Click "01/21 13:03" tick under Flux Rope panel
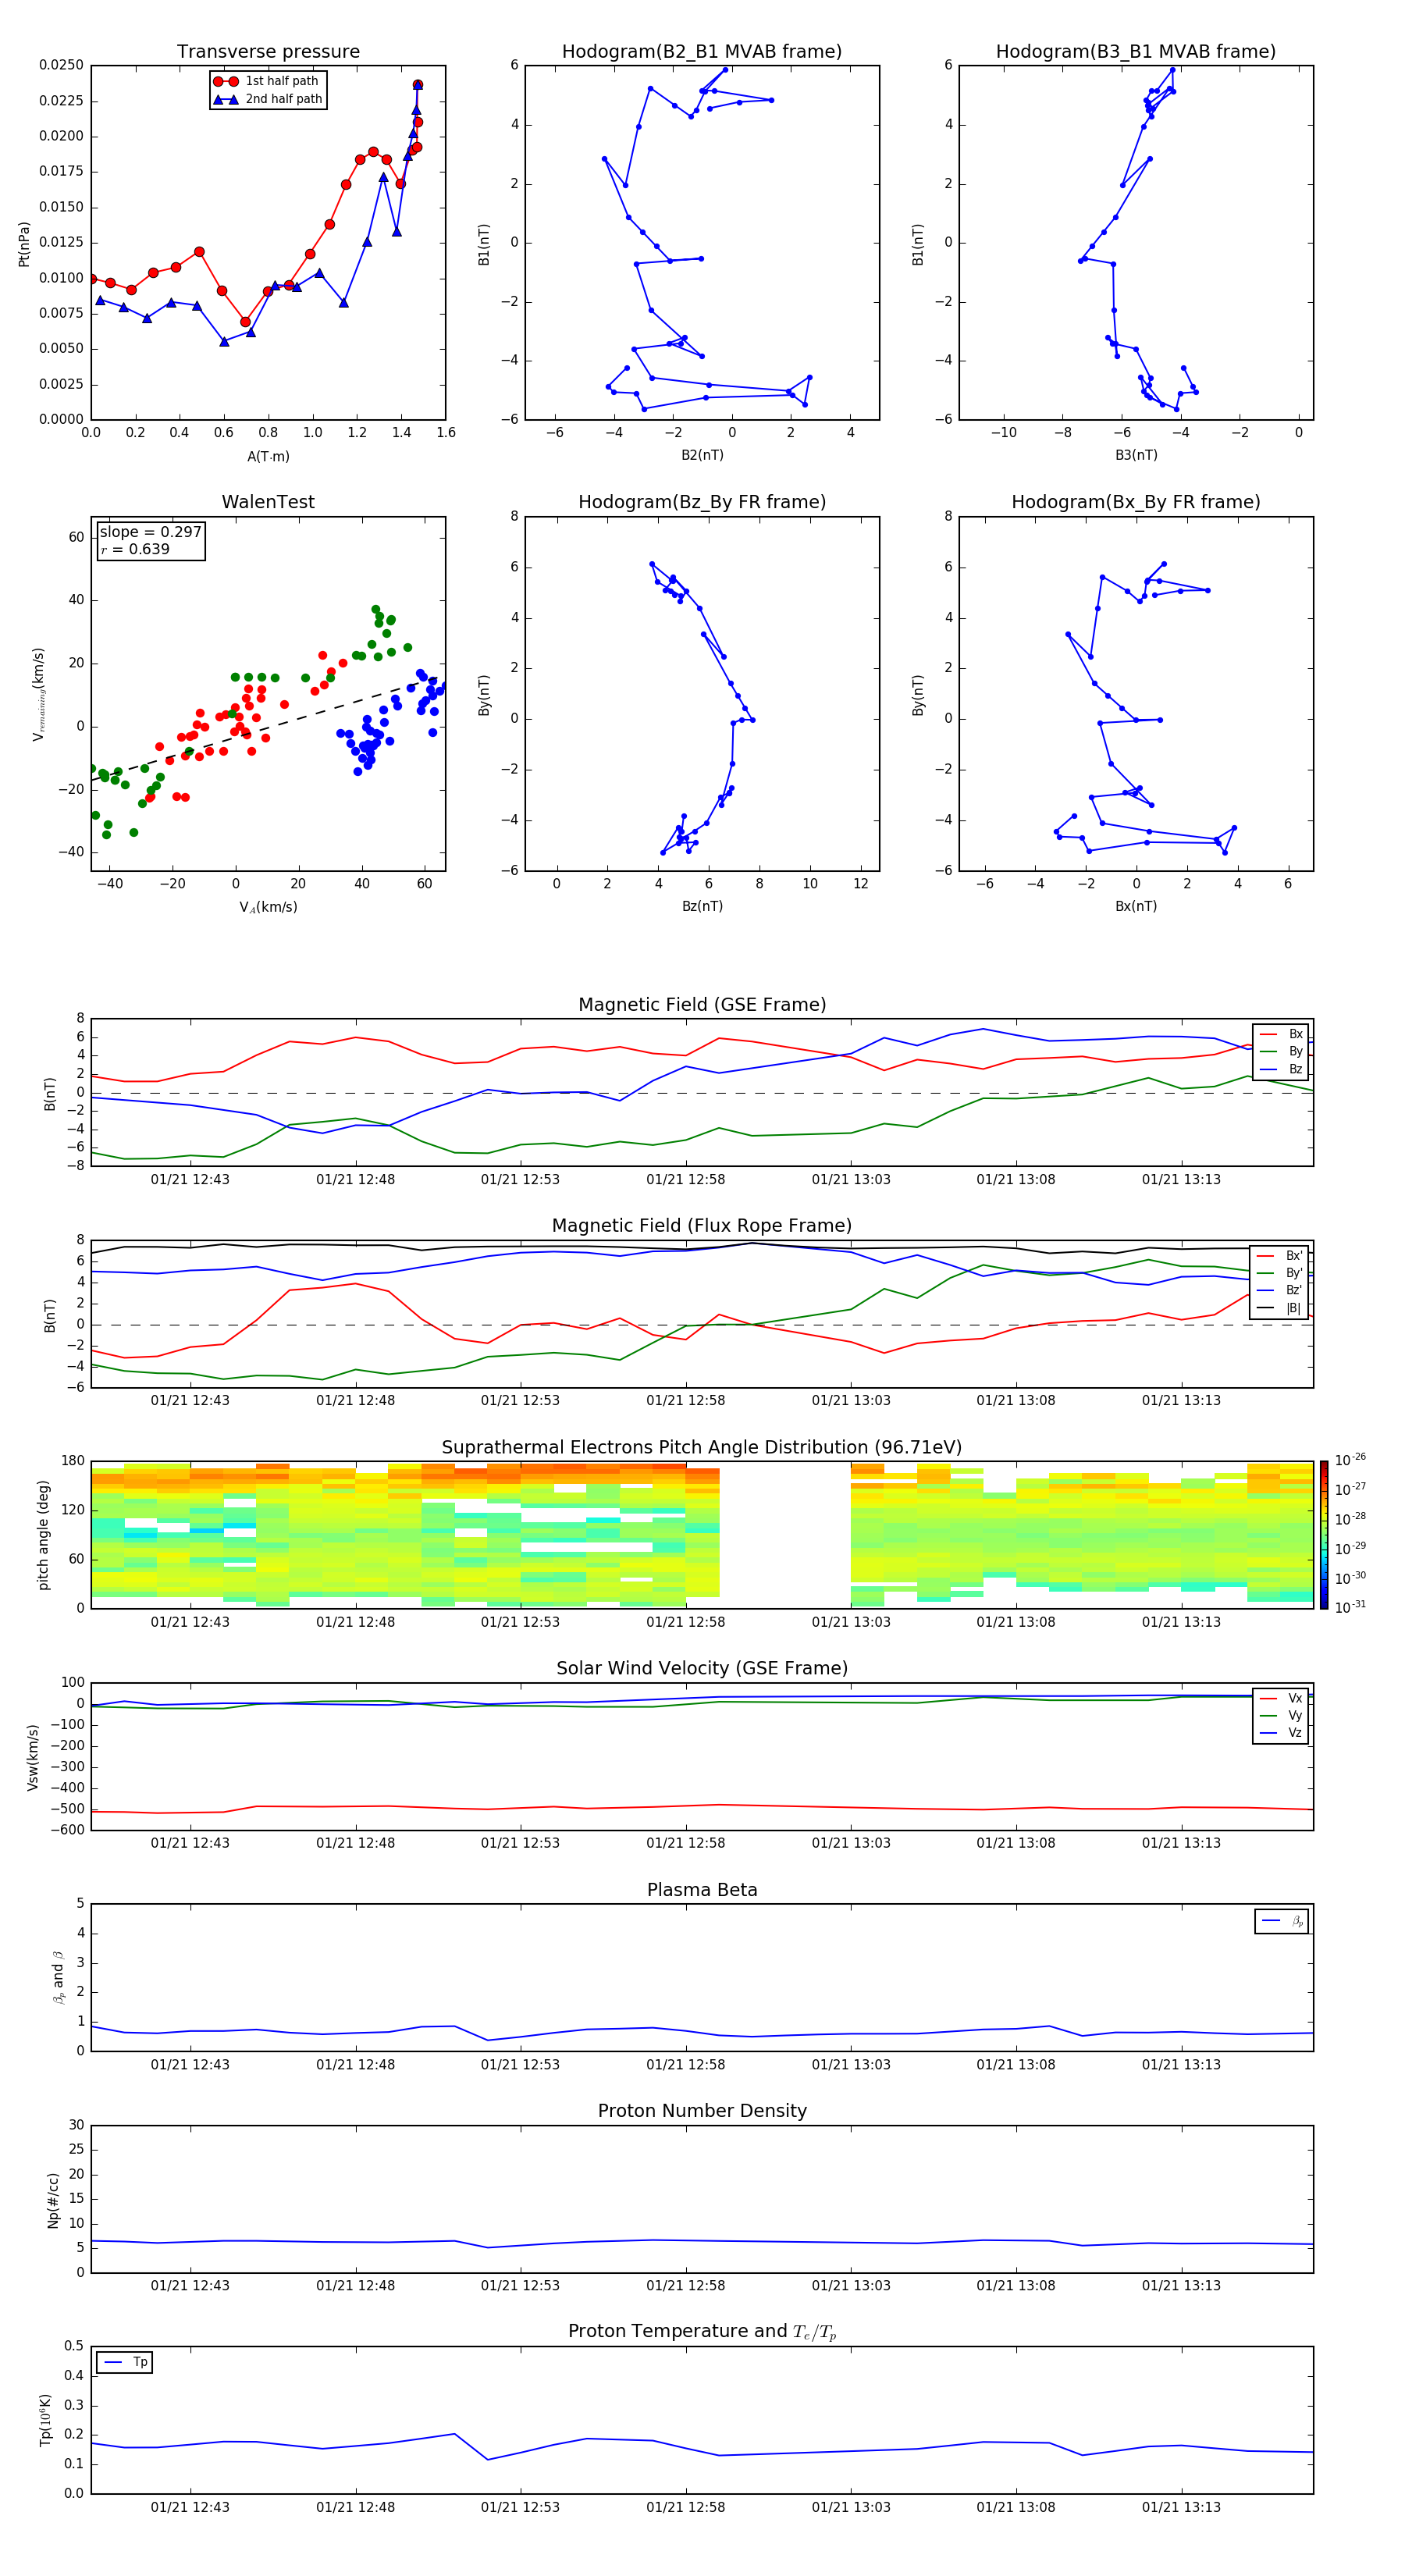Image resolution: width=1405 pixels, height=2576 pixels. click(x=851, y=1400)
